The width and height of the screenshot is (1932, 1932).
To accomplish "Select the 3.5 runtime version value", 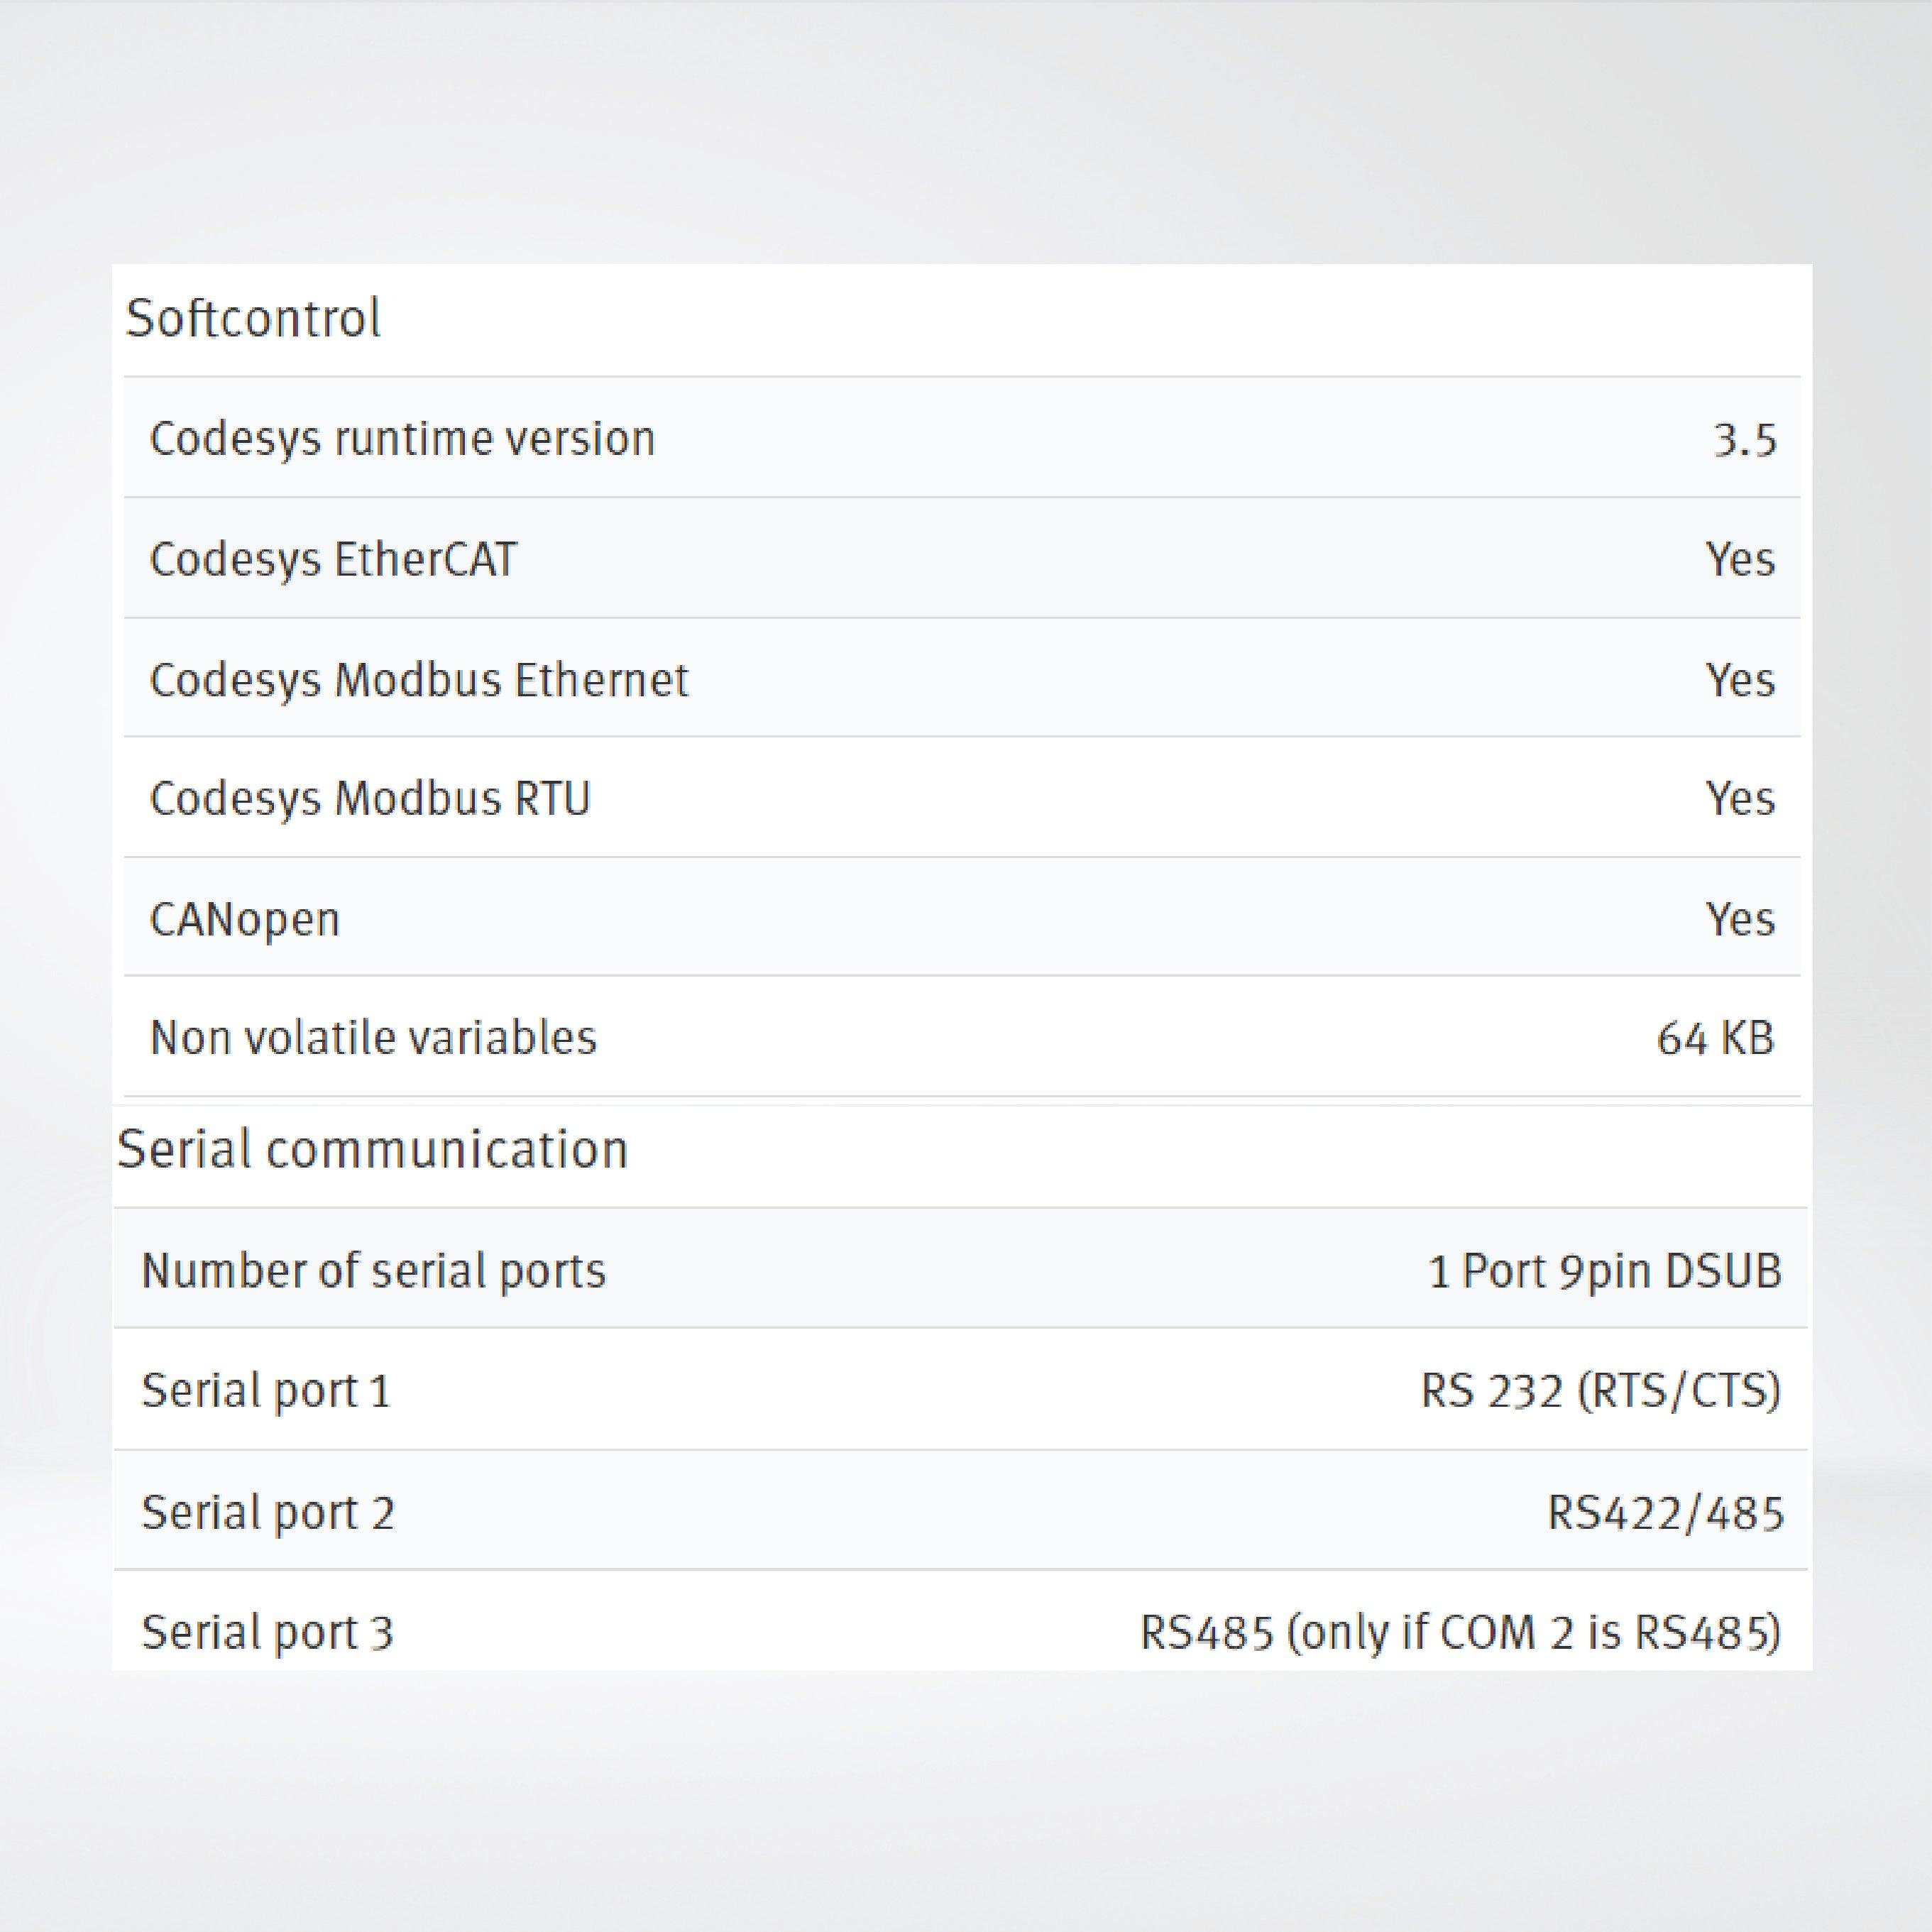I will pyautogui.click(x=1744, y=440).
